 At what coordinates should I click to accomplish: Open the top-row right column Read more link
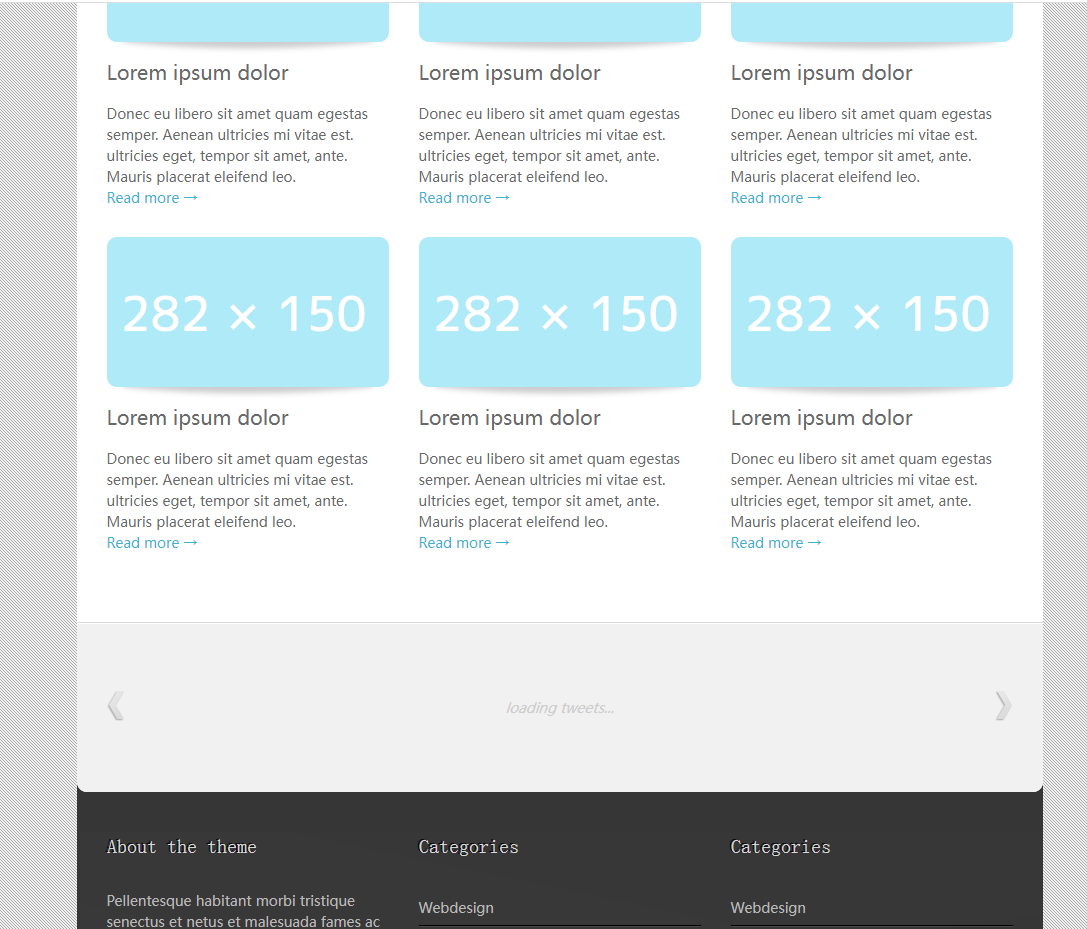point(776,198)
